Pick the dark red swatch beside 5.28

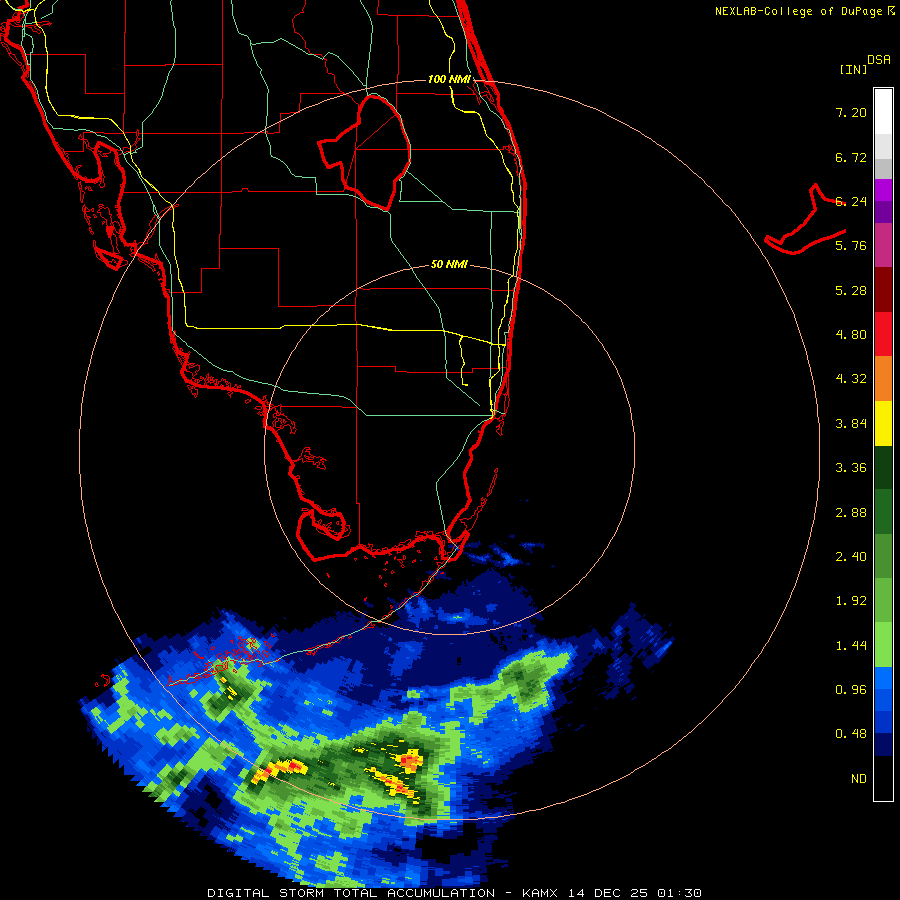(x=883, y=290)
